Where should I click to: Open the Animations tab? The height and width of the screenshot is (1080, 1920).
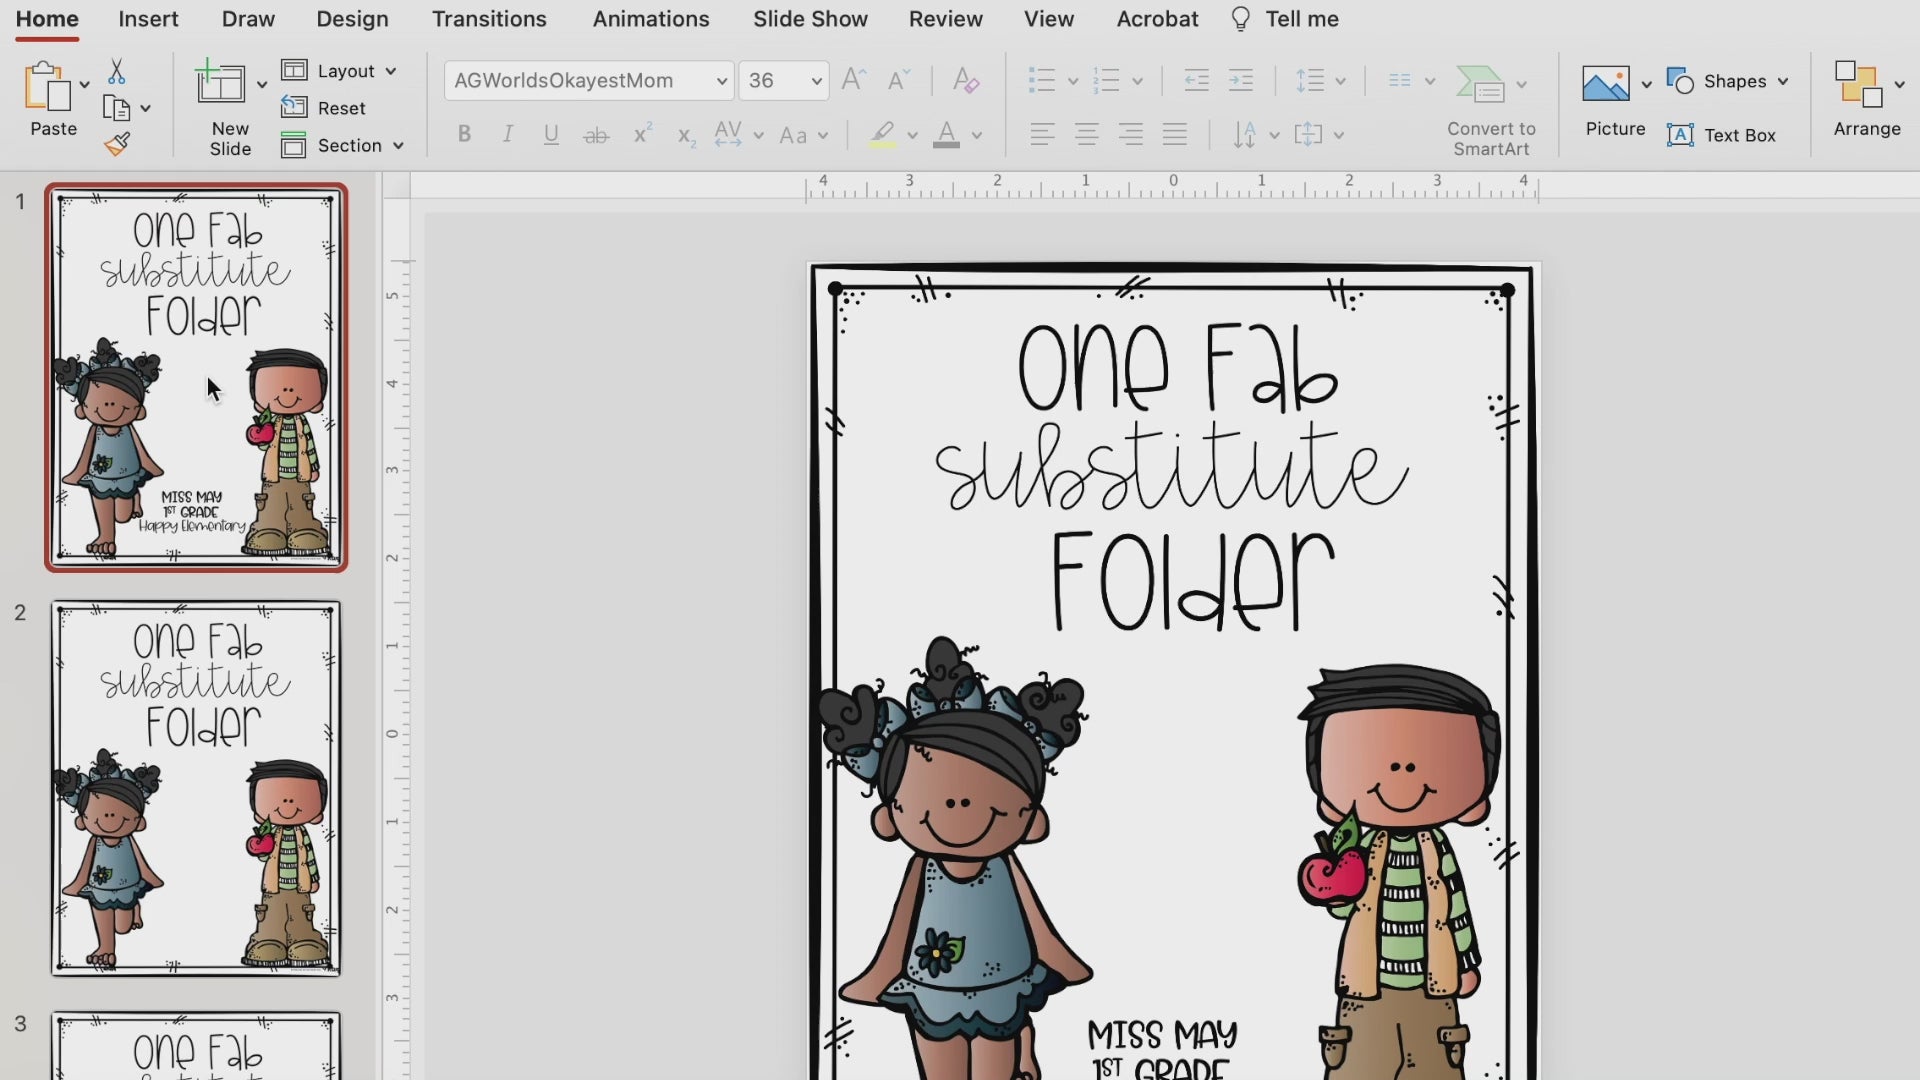[651, 19]
